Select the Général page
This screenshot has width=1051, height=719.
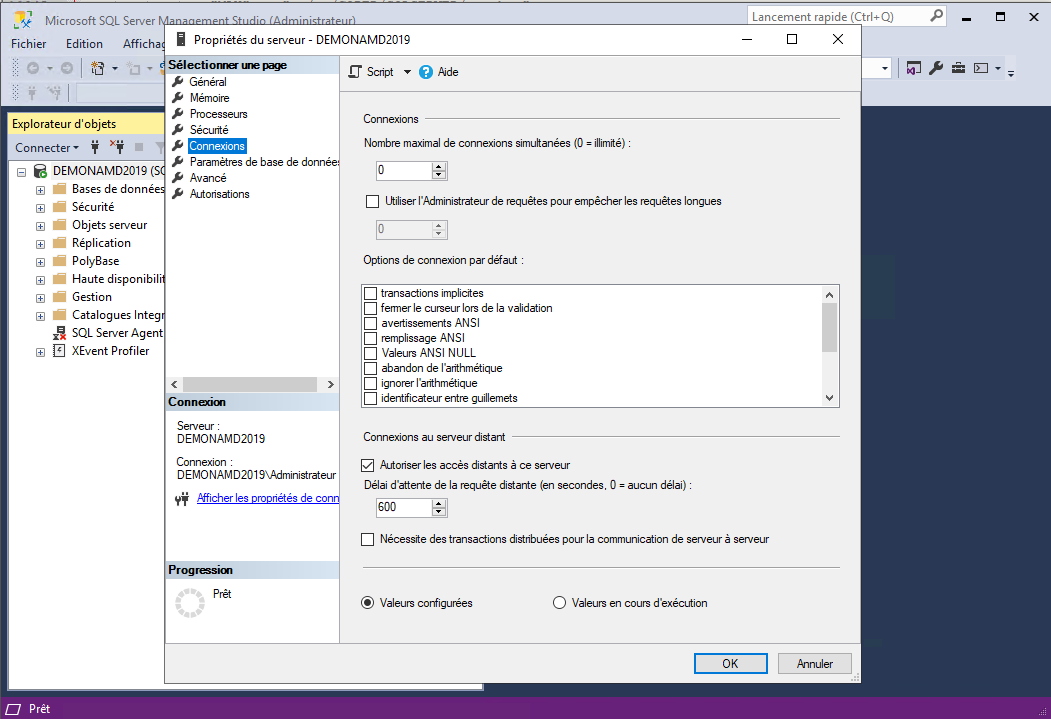point(208,82)
